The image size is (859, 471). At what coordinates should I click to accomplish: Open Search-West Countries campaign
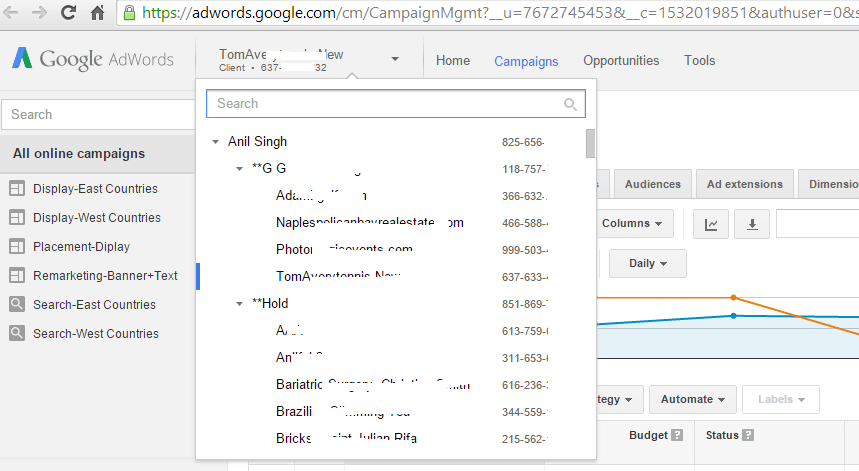pyautogui.click(x=96, y=334)
